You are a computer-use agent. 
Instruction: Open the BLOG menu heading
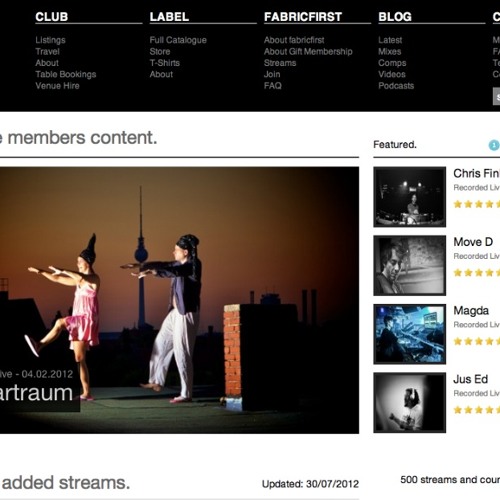(x=395, y=17)
